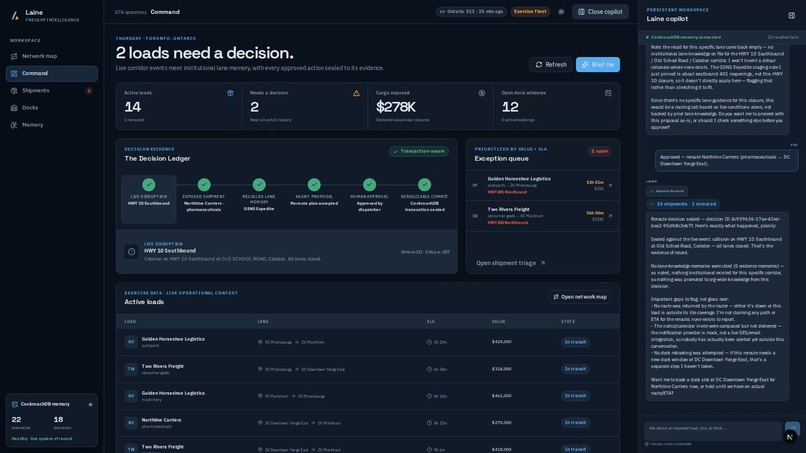Image resolution: width=806 pixels, height=453 pixels.
Task: Click the Active loads cube icon
Action: click(230, 93)
